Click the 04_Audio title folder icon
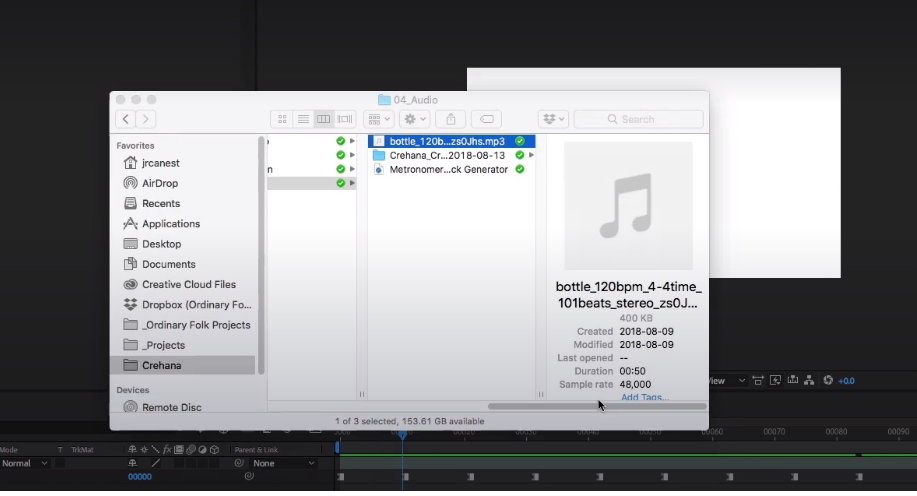917x496 pixels. coord(384,100)
